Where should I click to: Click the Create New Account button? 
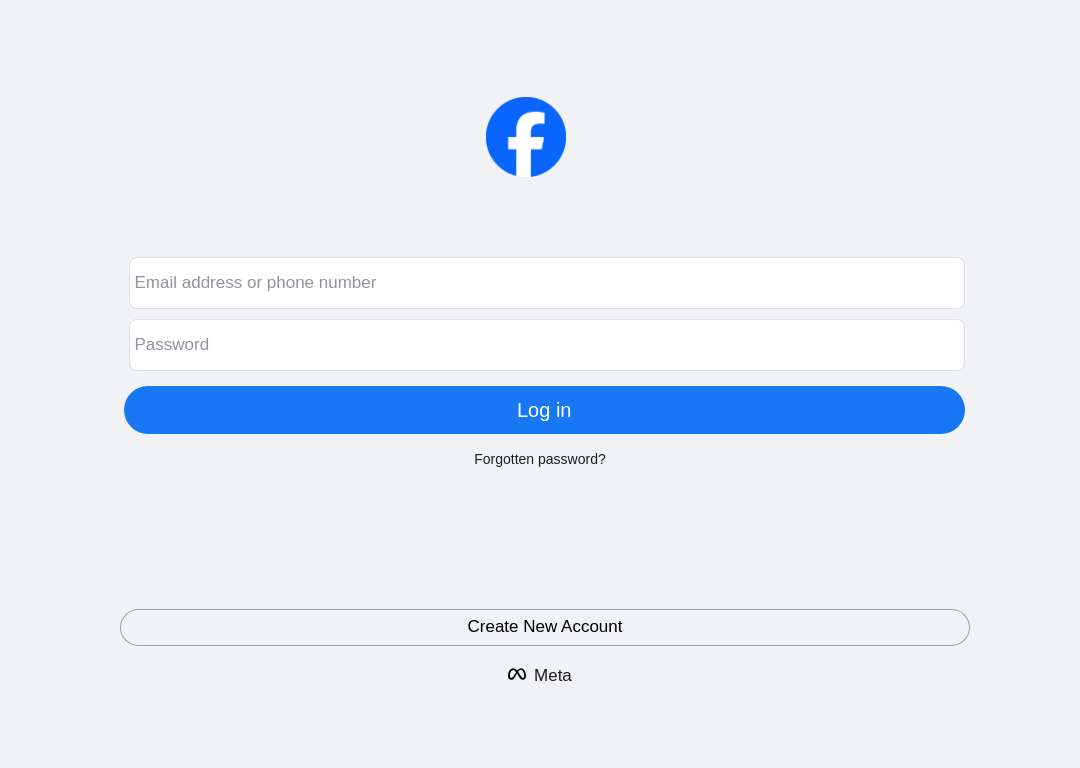pos(545,627)
